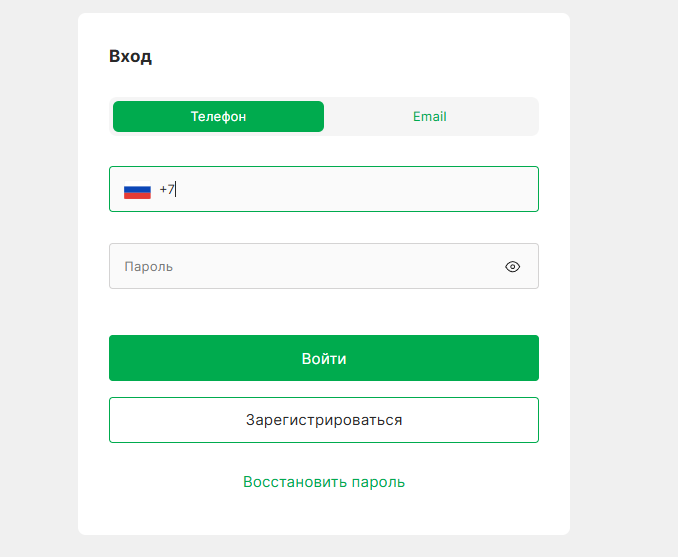678x557 pixels.
Task: Open country selector via the flag
Action: (137, 190)
